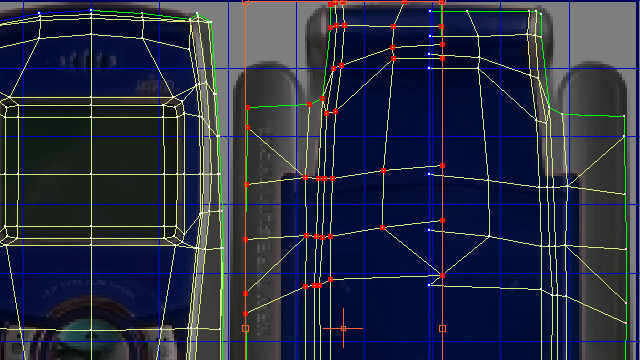
Task: Select the topmost red vertex on left orange edge below green line
Action: [248, 128]
